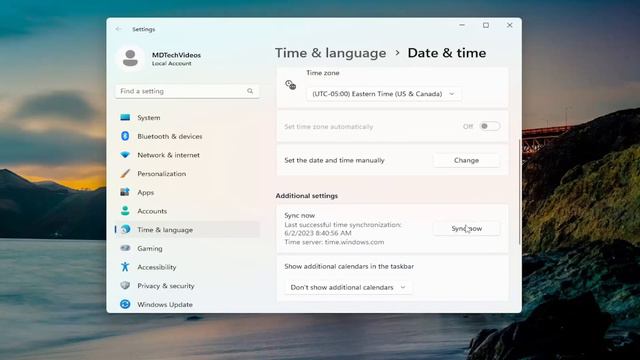Image resolution: width=640 pixels, height=360 pixels.
Task: Select Accessibility in the sidebar
Action: click(187, 267)
